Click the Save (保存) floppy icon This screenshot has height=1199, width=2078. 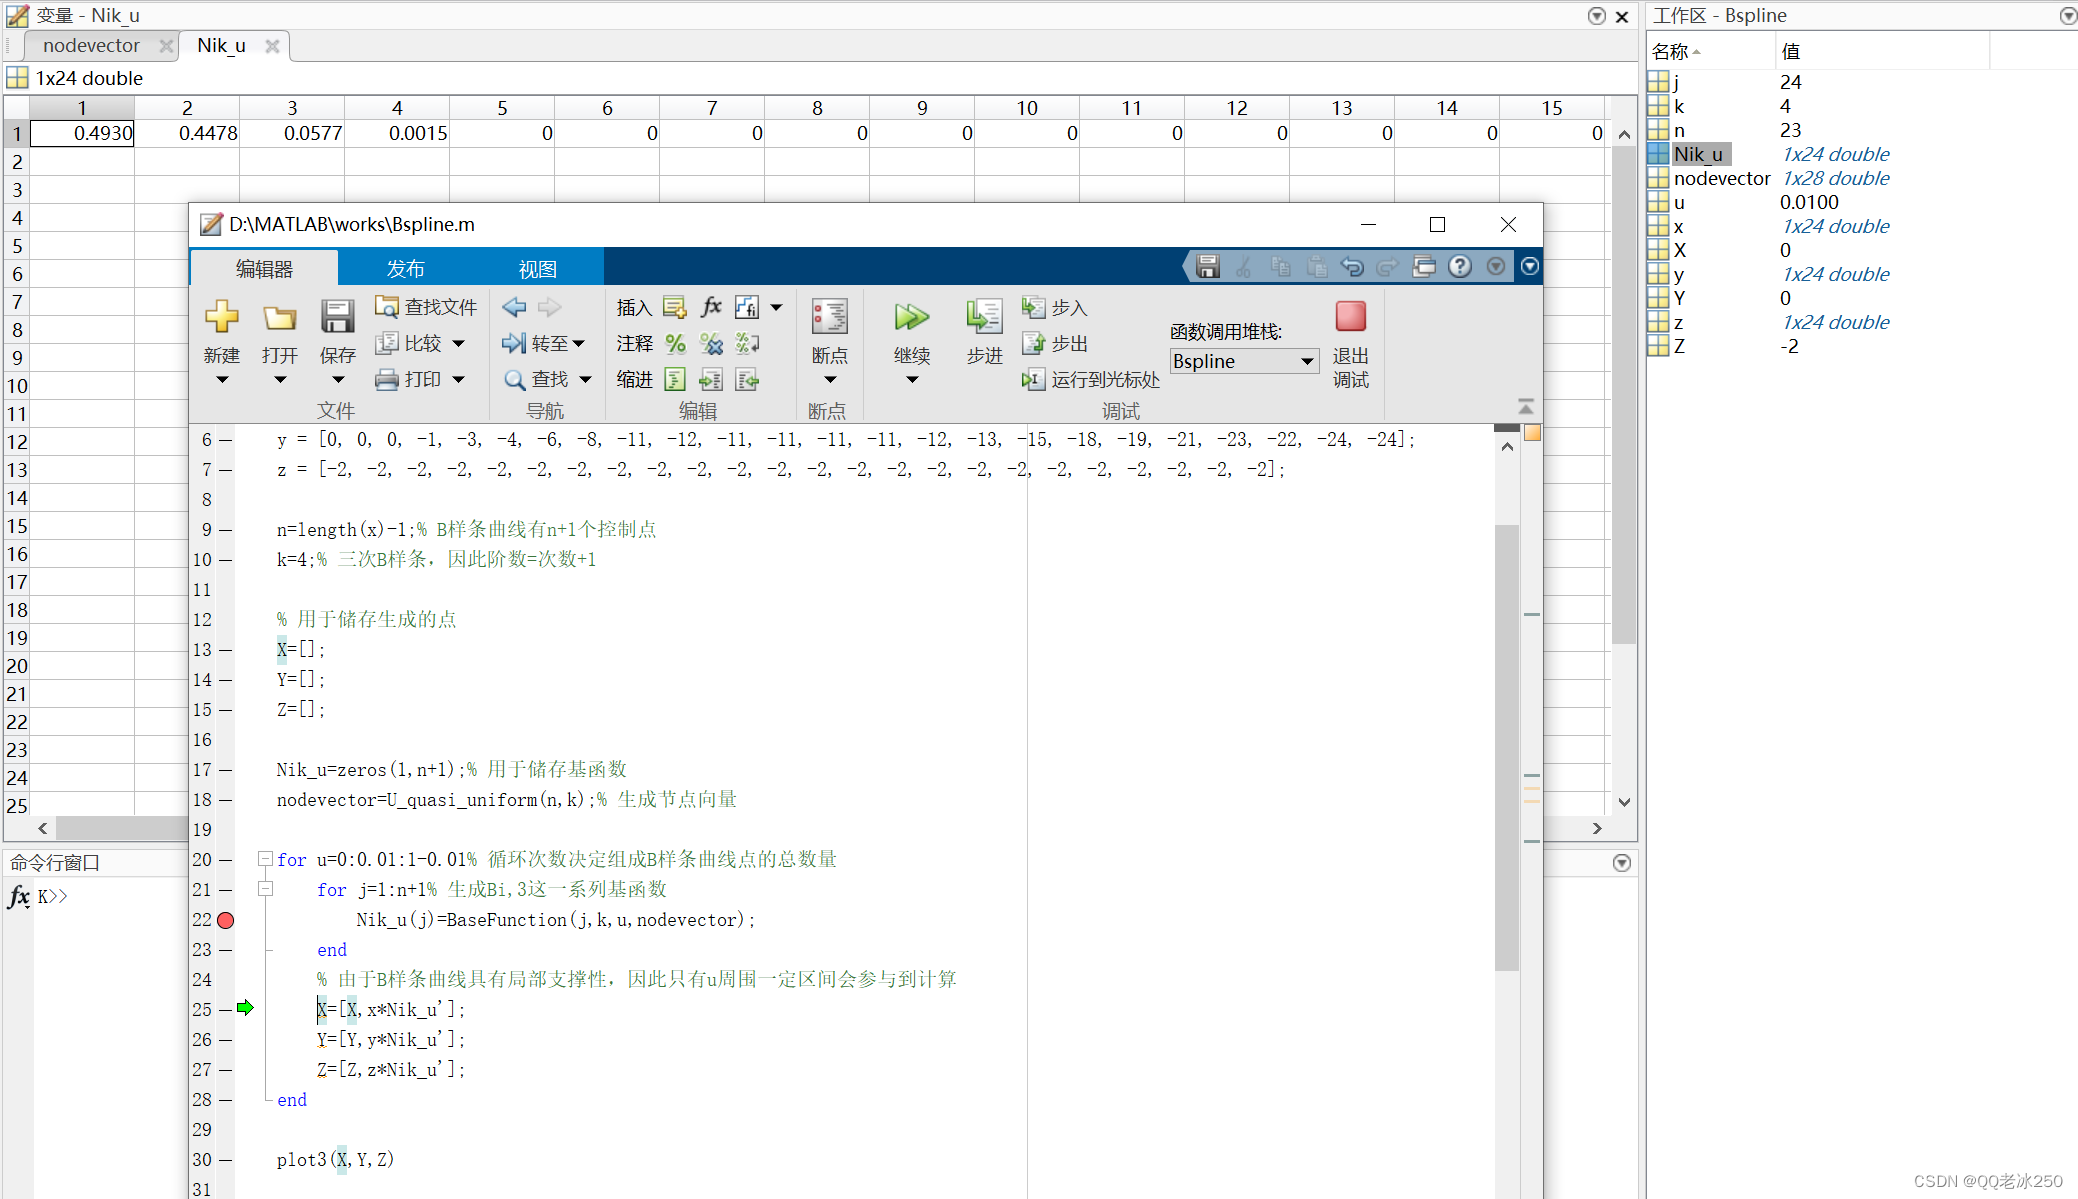coord(337,317)
